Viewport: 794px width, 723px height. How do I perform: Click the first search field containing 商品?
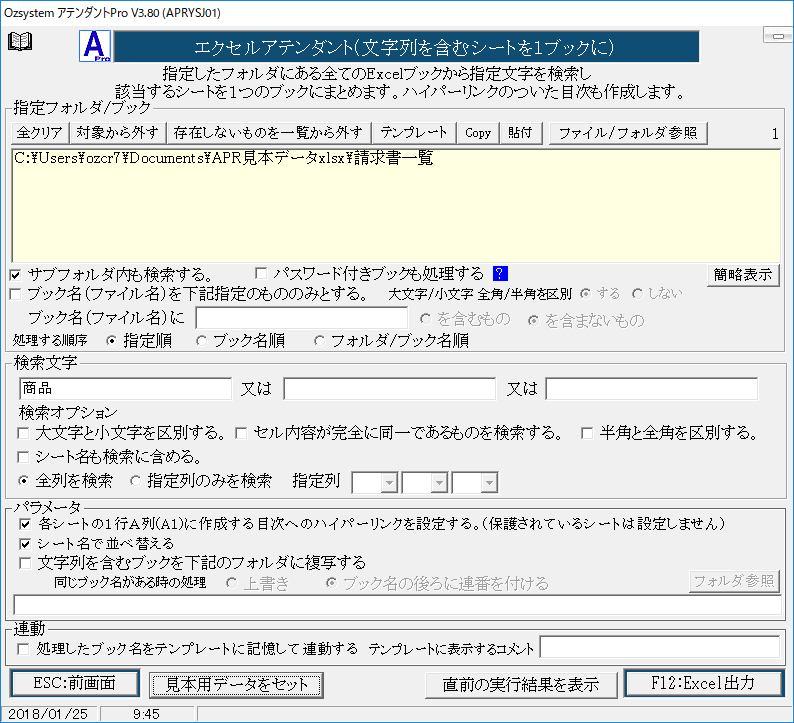click(x=125, y=388)
